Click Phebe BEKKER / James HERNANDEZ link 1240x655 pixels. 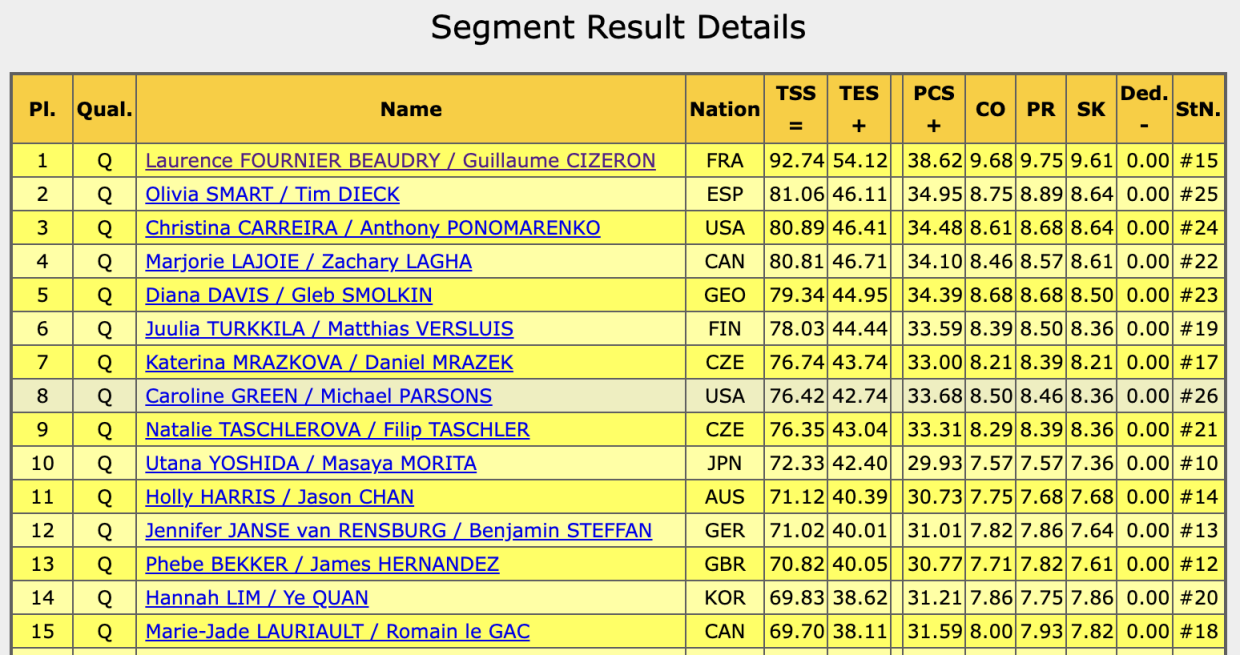coord(322,565)
